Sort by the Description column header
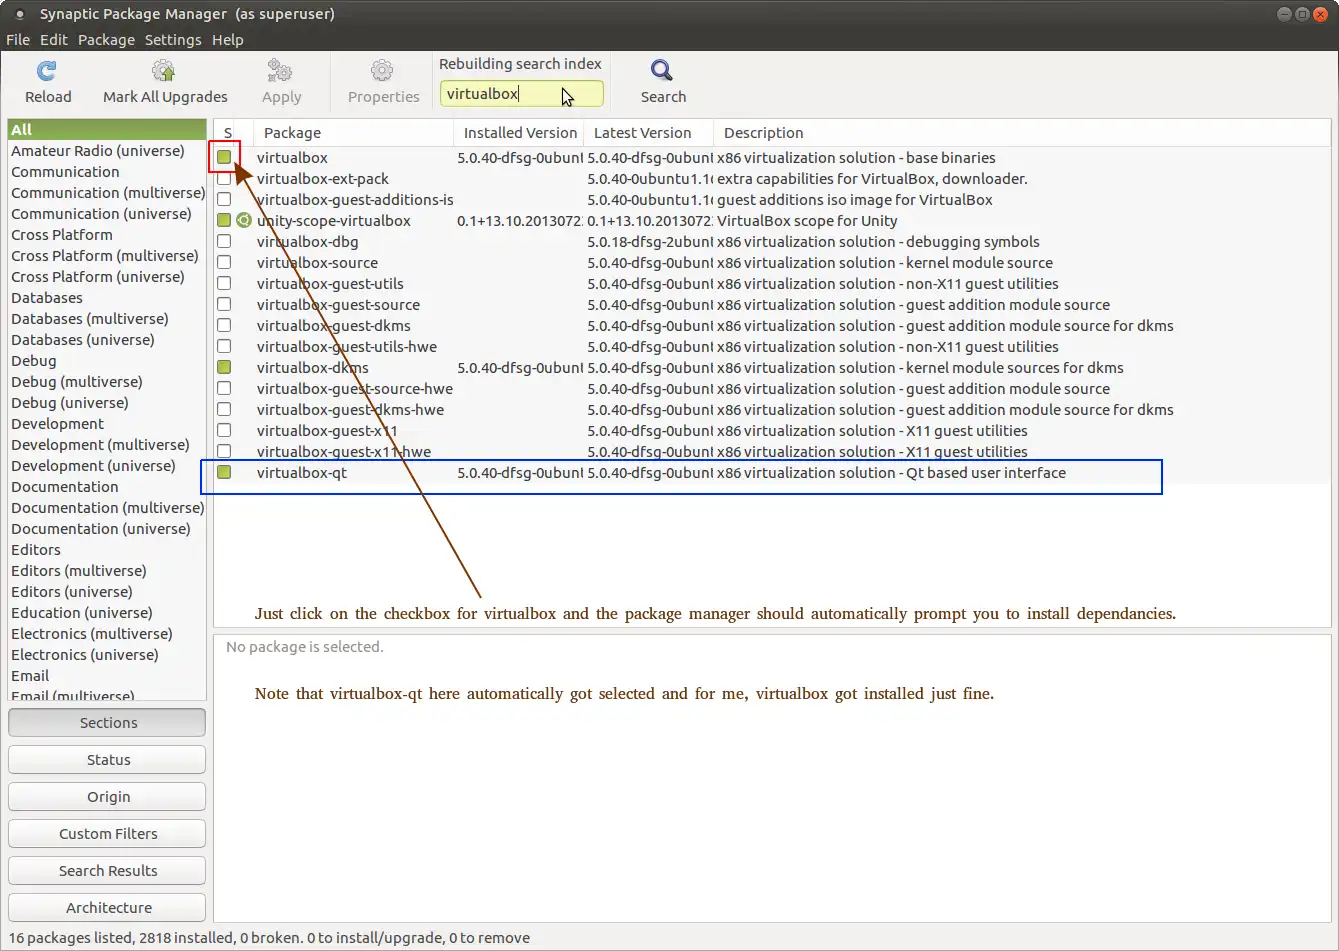 coord(1022,133)
